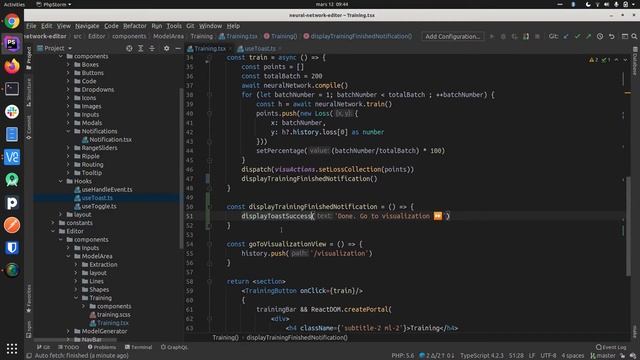Click the Run configuration play icon
The height and width of the screenshot is (360, 640).
point(492,36)
